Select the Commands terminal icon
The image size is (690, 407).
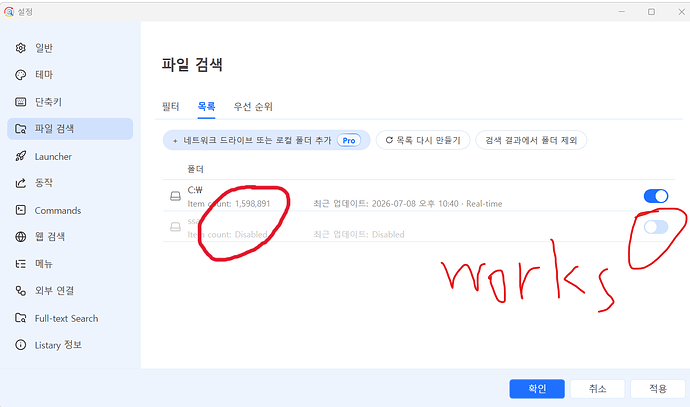[x=21, y=210]
